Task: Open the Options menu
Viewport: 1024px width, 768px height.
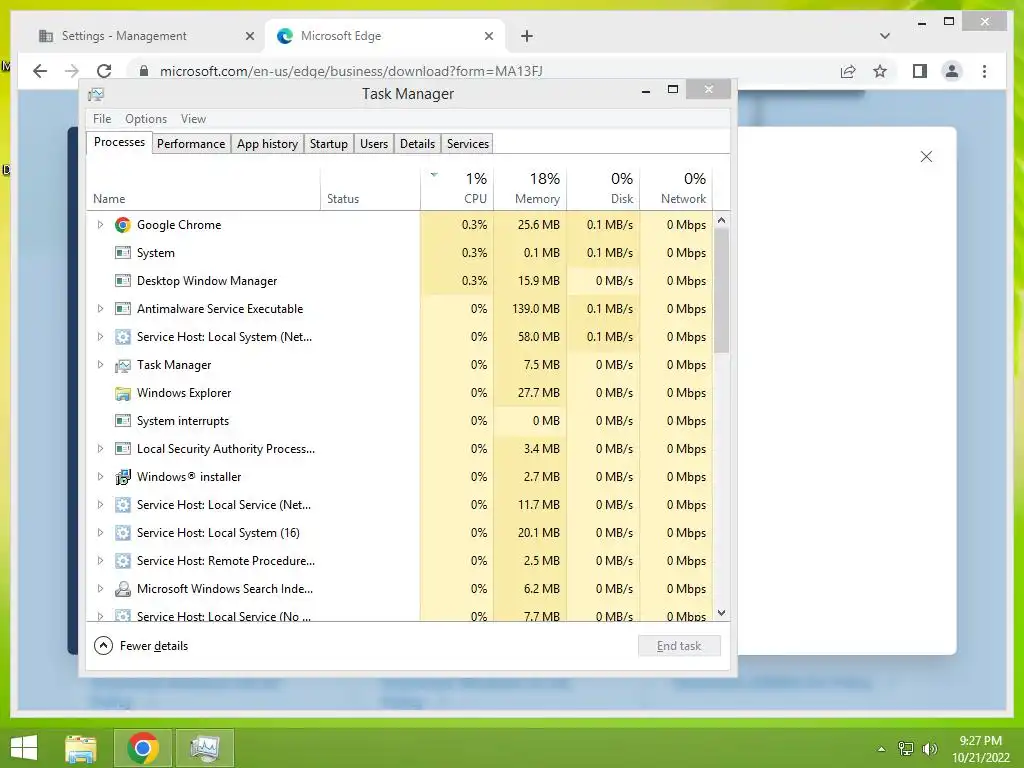Action: point(146,119)
